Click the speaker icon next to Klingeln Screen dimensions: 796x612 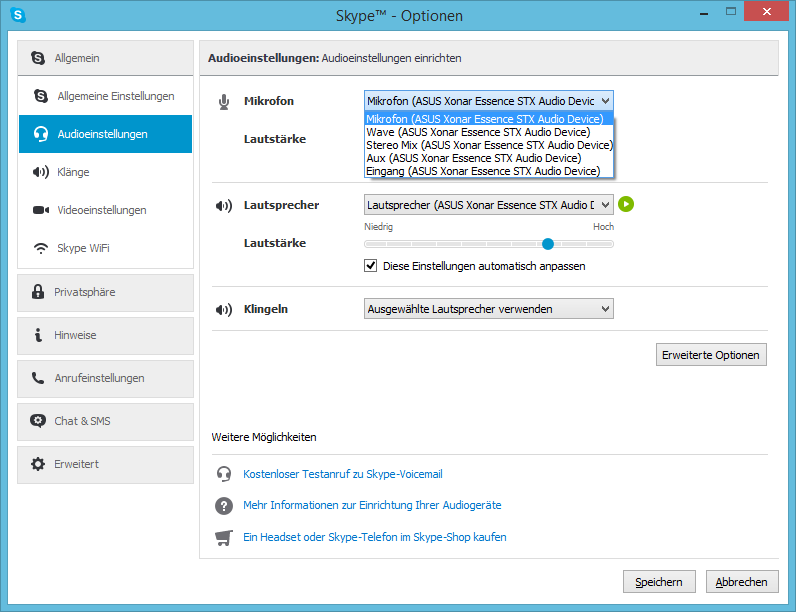224,310
